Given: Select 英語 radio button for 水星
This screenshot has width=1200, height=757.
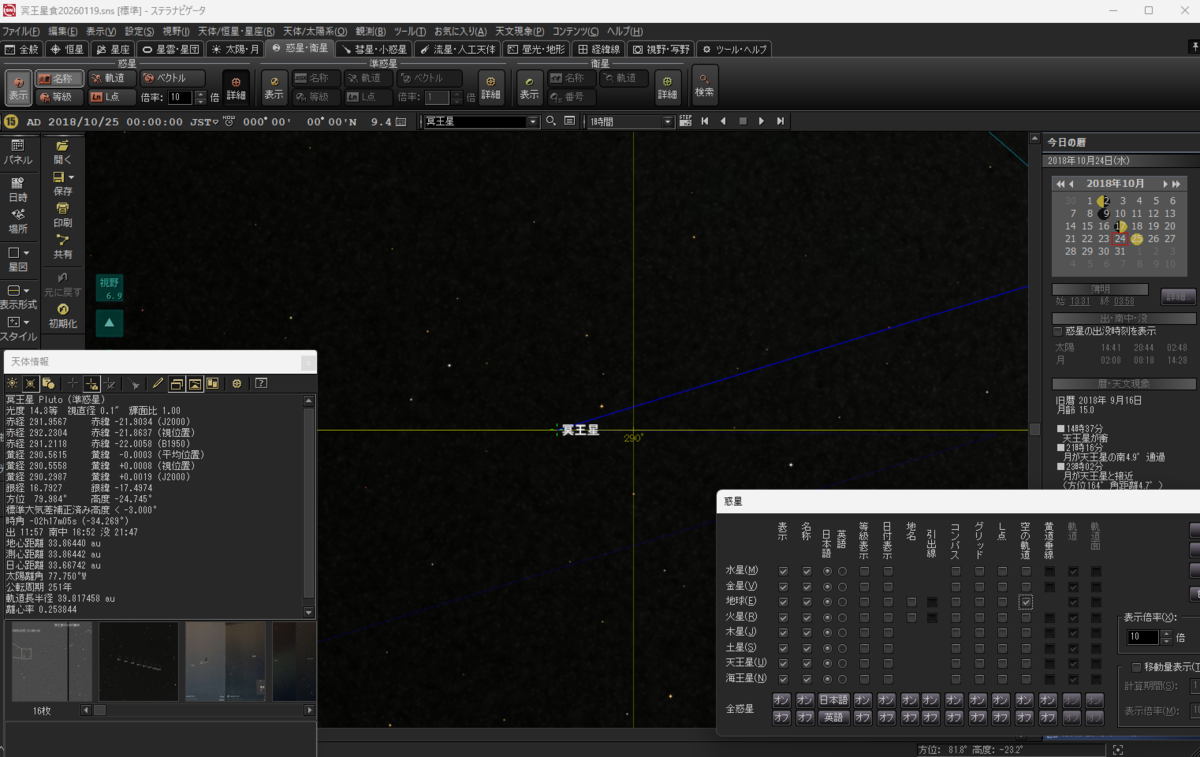Looking at the screenshot, I should (842, 570).
